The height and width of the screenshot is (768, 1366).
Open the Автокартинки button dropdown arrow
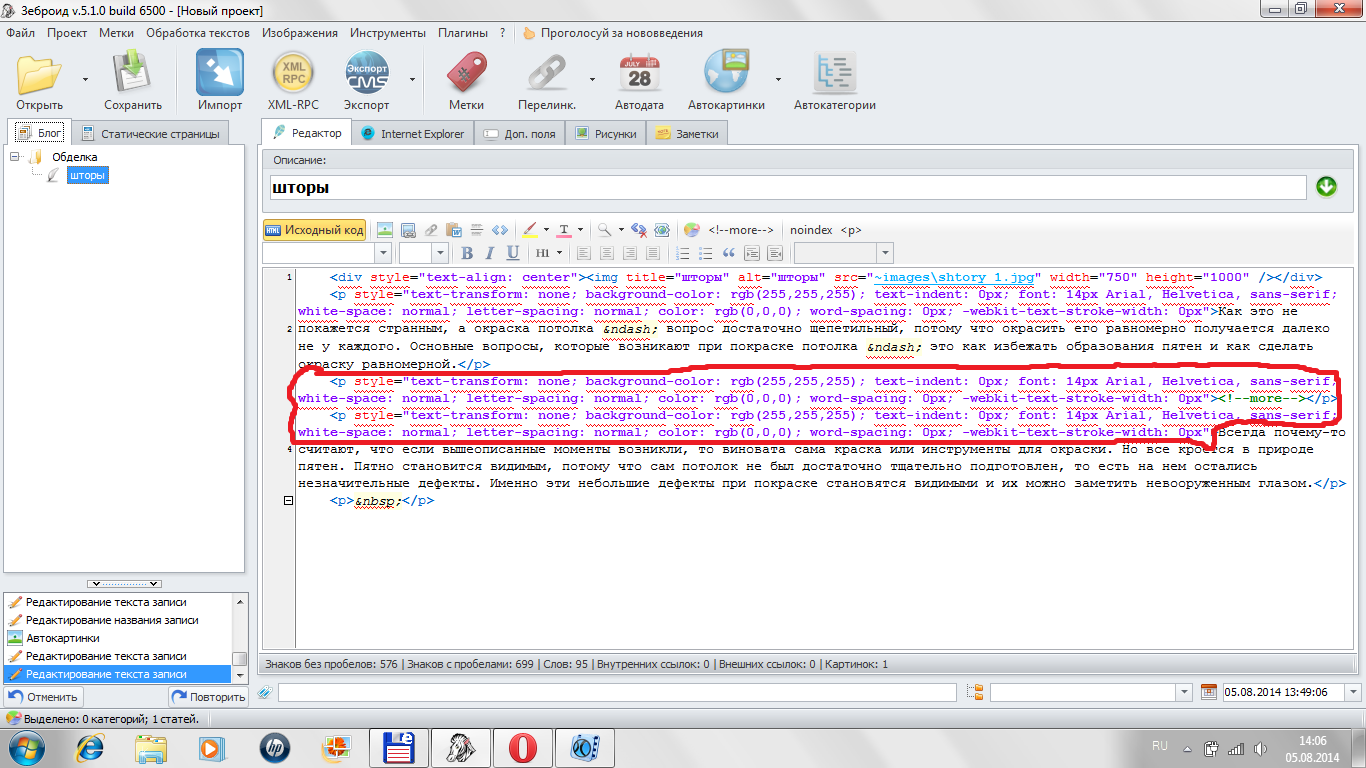(778, 79)
